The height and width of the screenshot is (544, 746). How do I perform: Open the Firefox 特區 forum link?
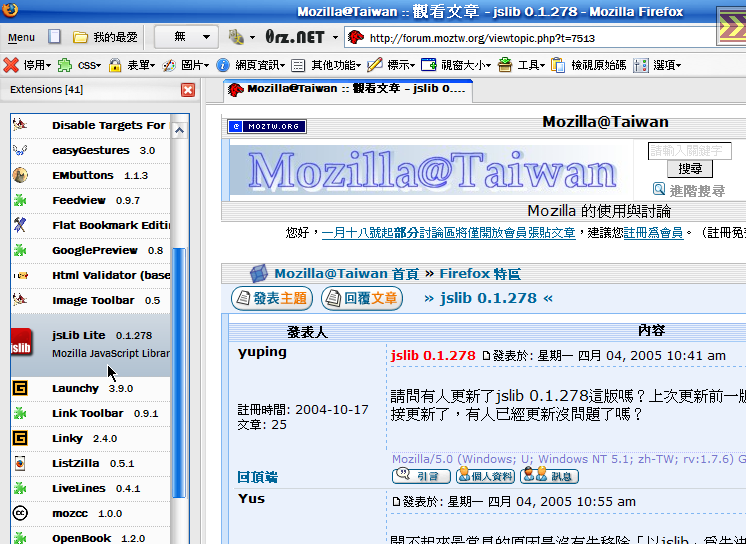click(480, 274)
